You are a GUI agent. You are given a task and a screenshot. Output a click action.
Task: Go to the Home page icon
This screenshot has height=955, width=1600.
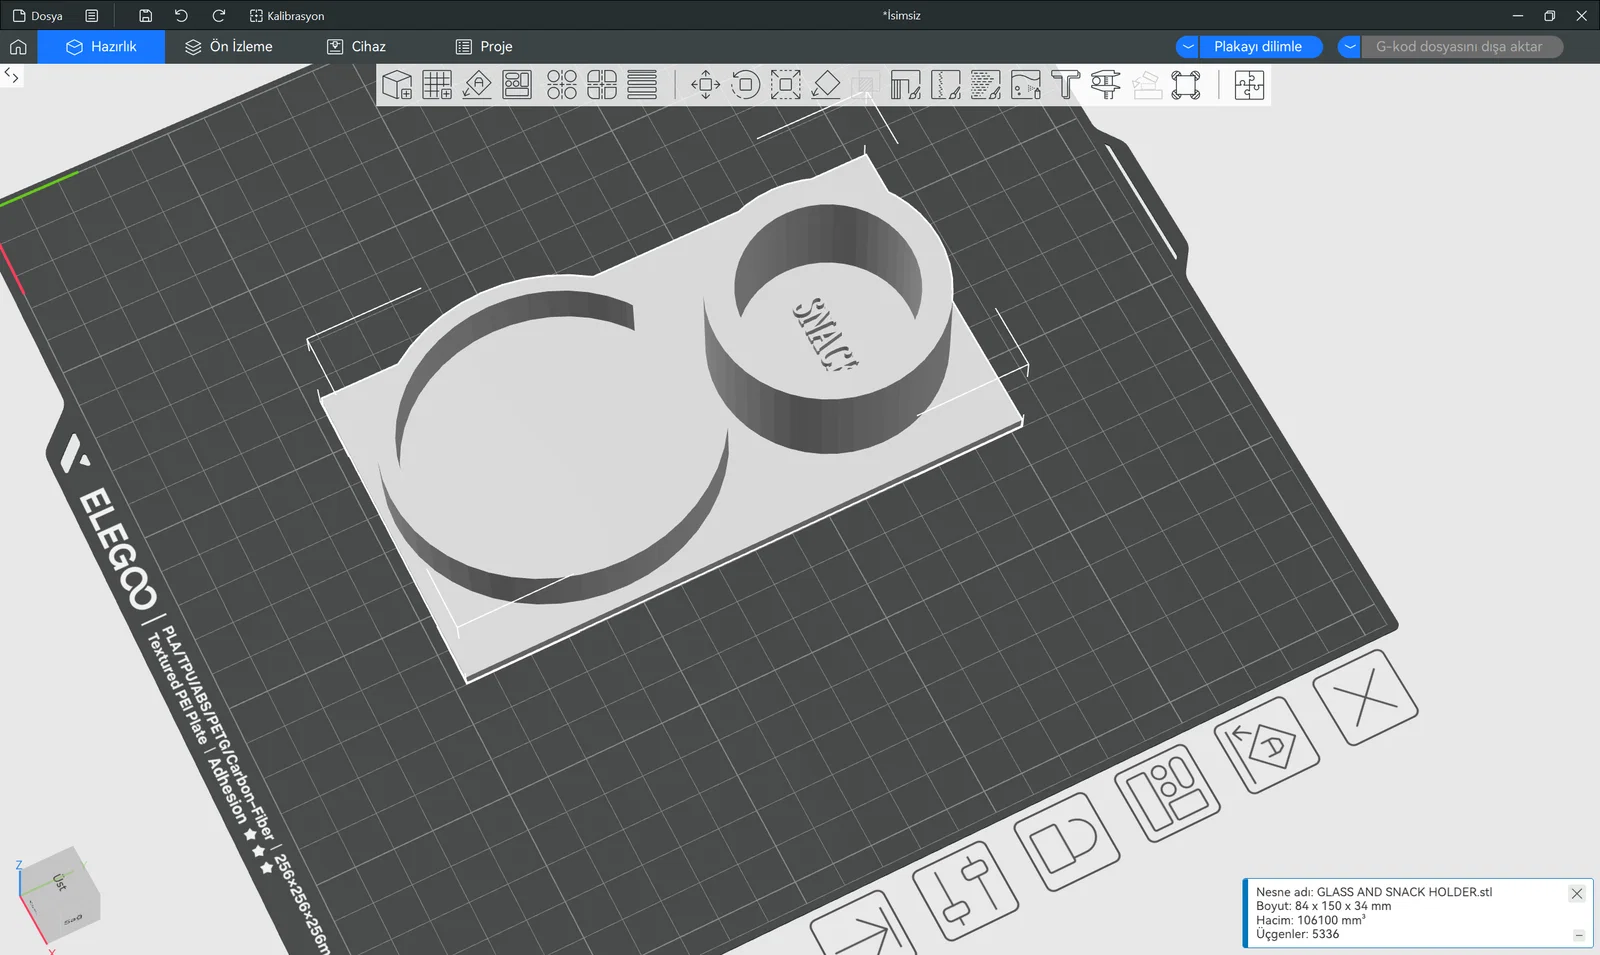click(x=18, y=47)
